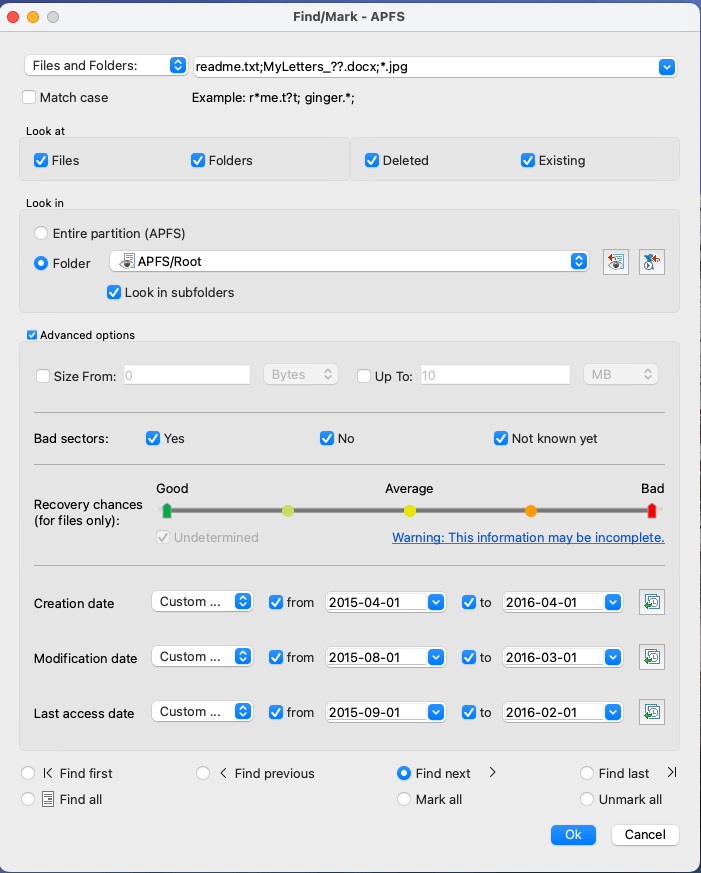Uncheck the Deleted checkbox
The width and height of the screenshot is (701, 873).
click(x=372, y=160)
